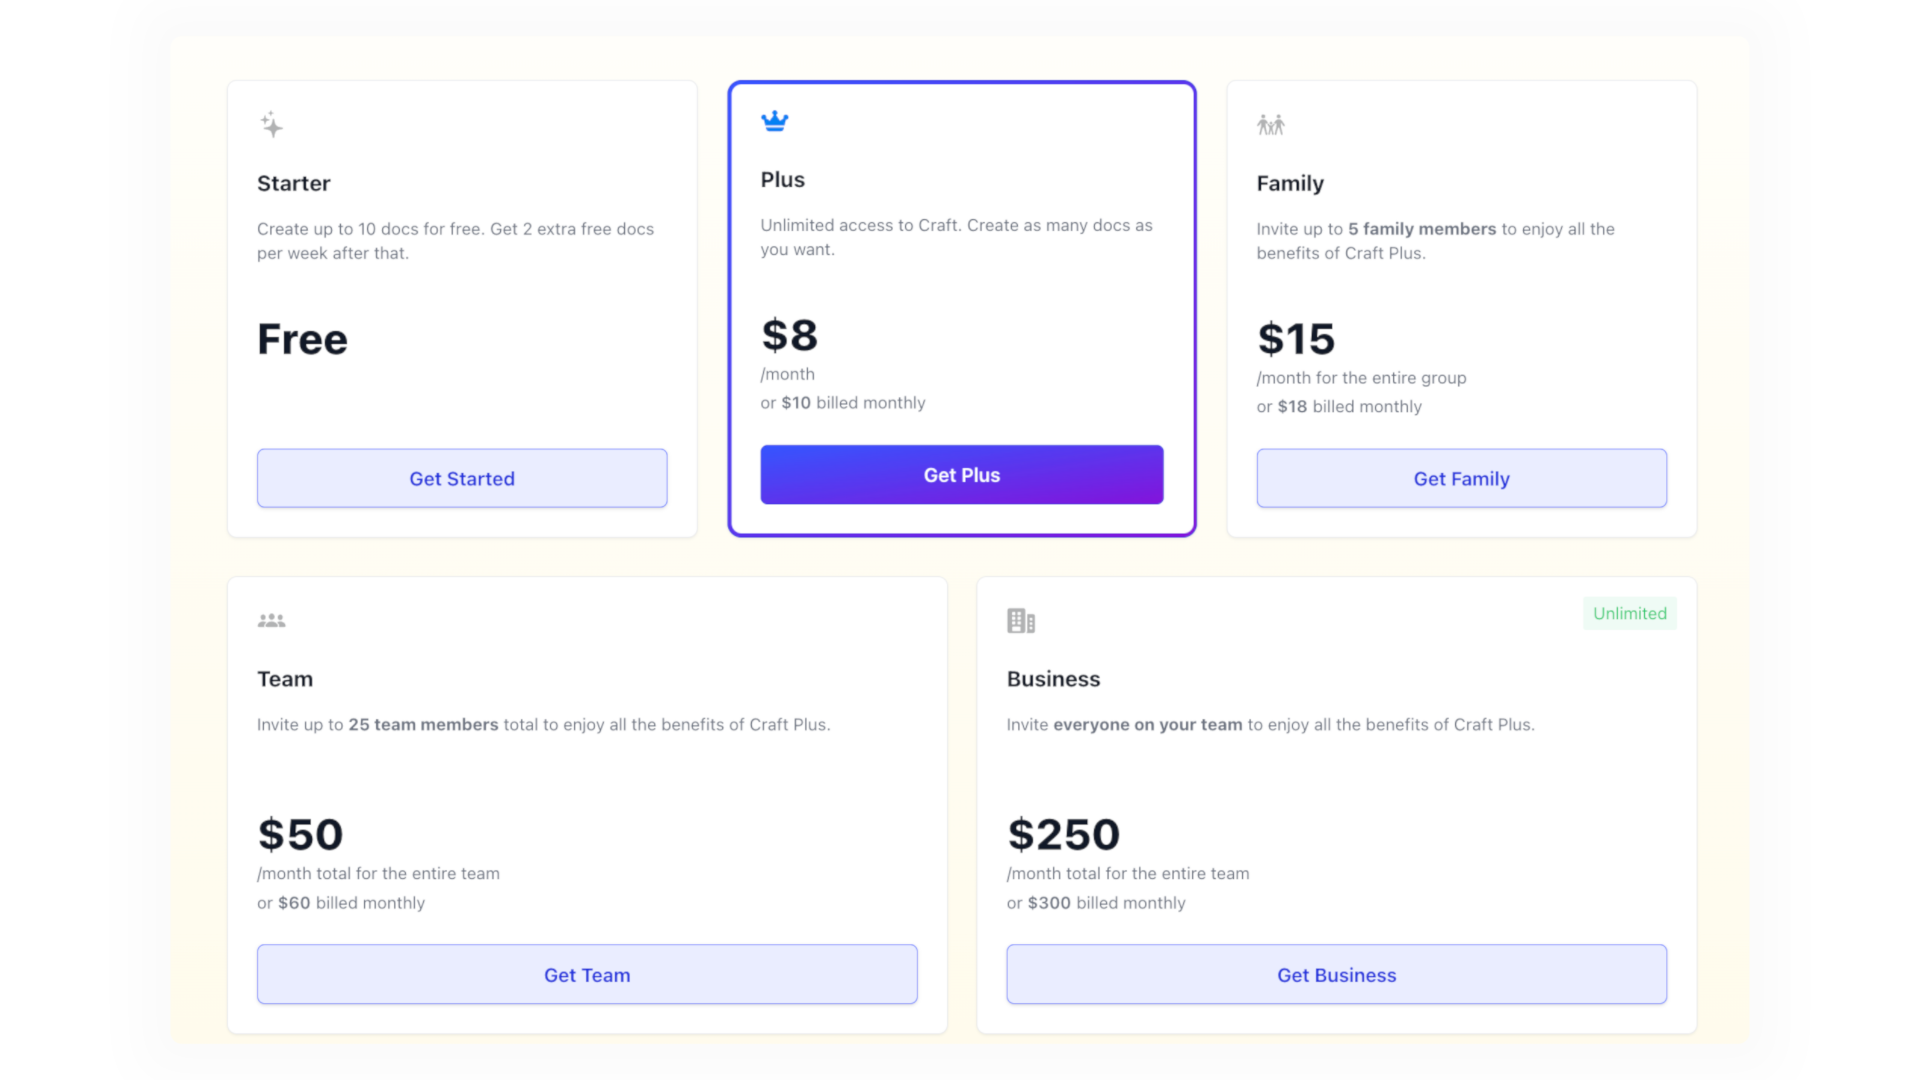
Task: Click the Family plan heading
Action: [x=1290, y=183]
